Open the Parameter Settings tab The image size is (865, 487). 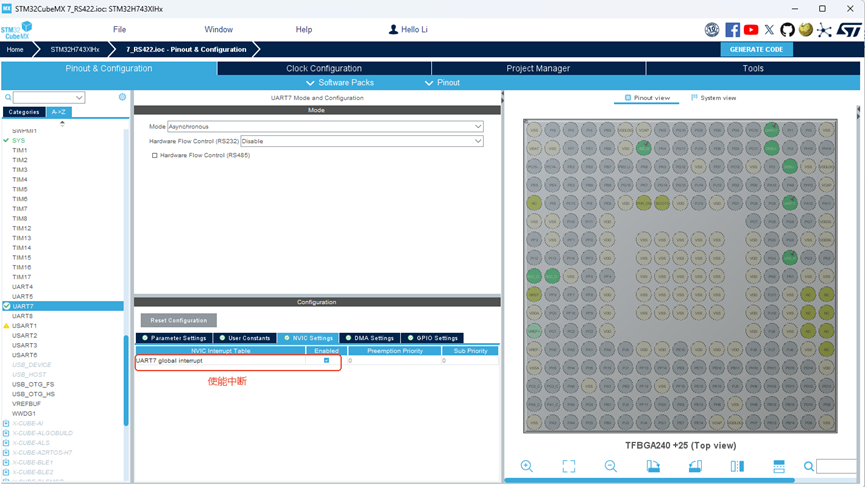pos(174,338)
